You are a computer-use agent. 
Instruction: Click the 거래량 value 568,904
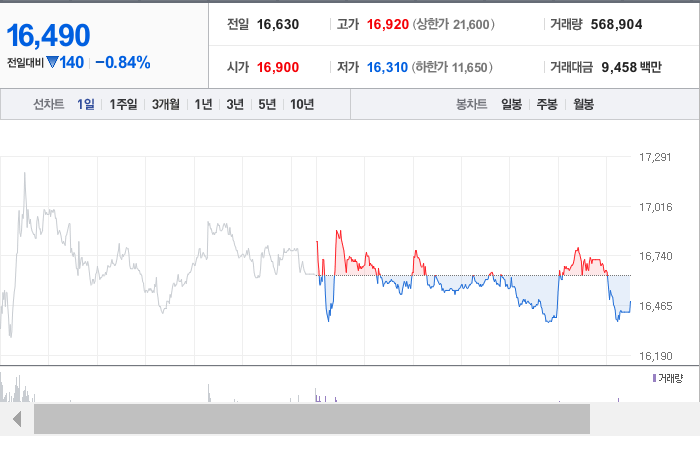pos(617,24)
